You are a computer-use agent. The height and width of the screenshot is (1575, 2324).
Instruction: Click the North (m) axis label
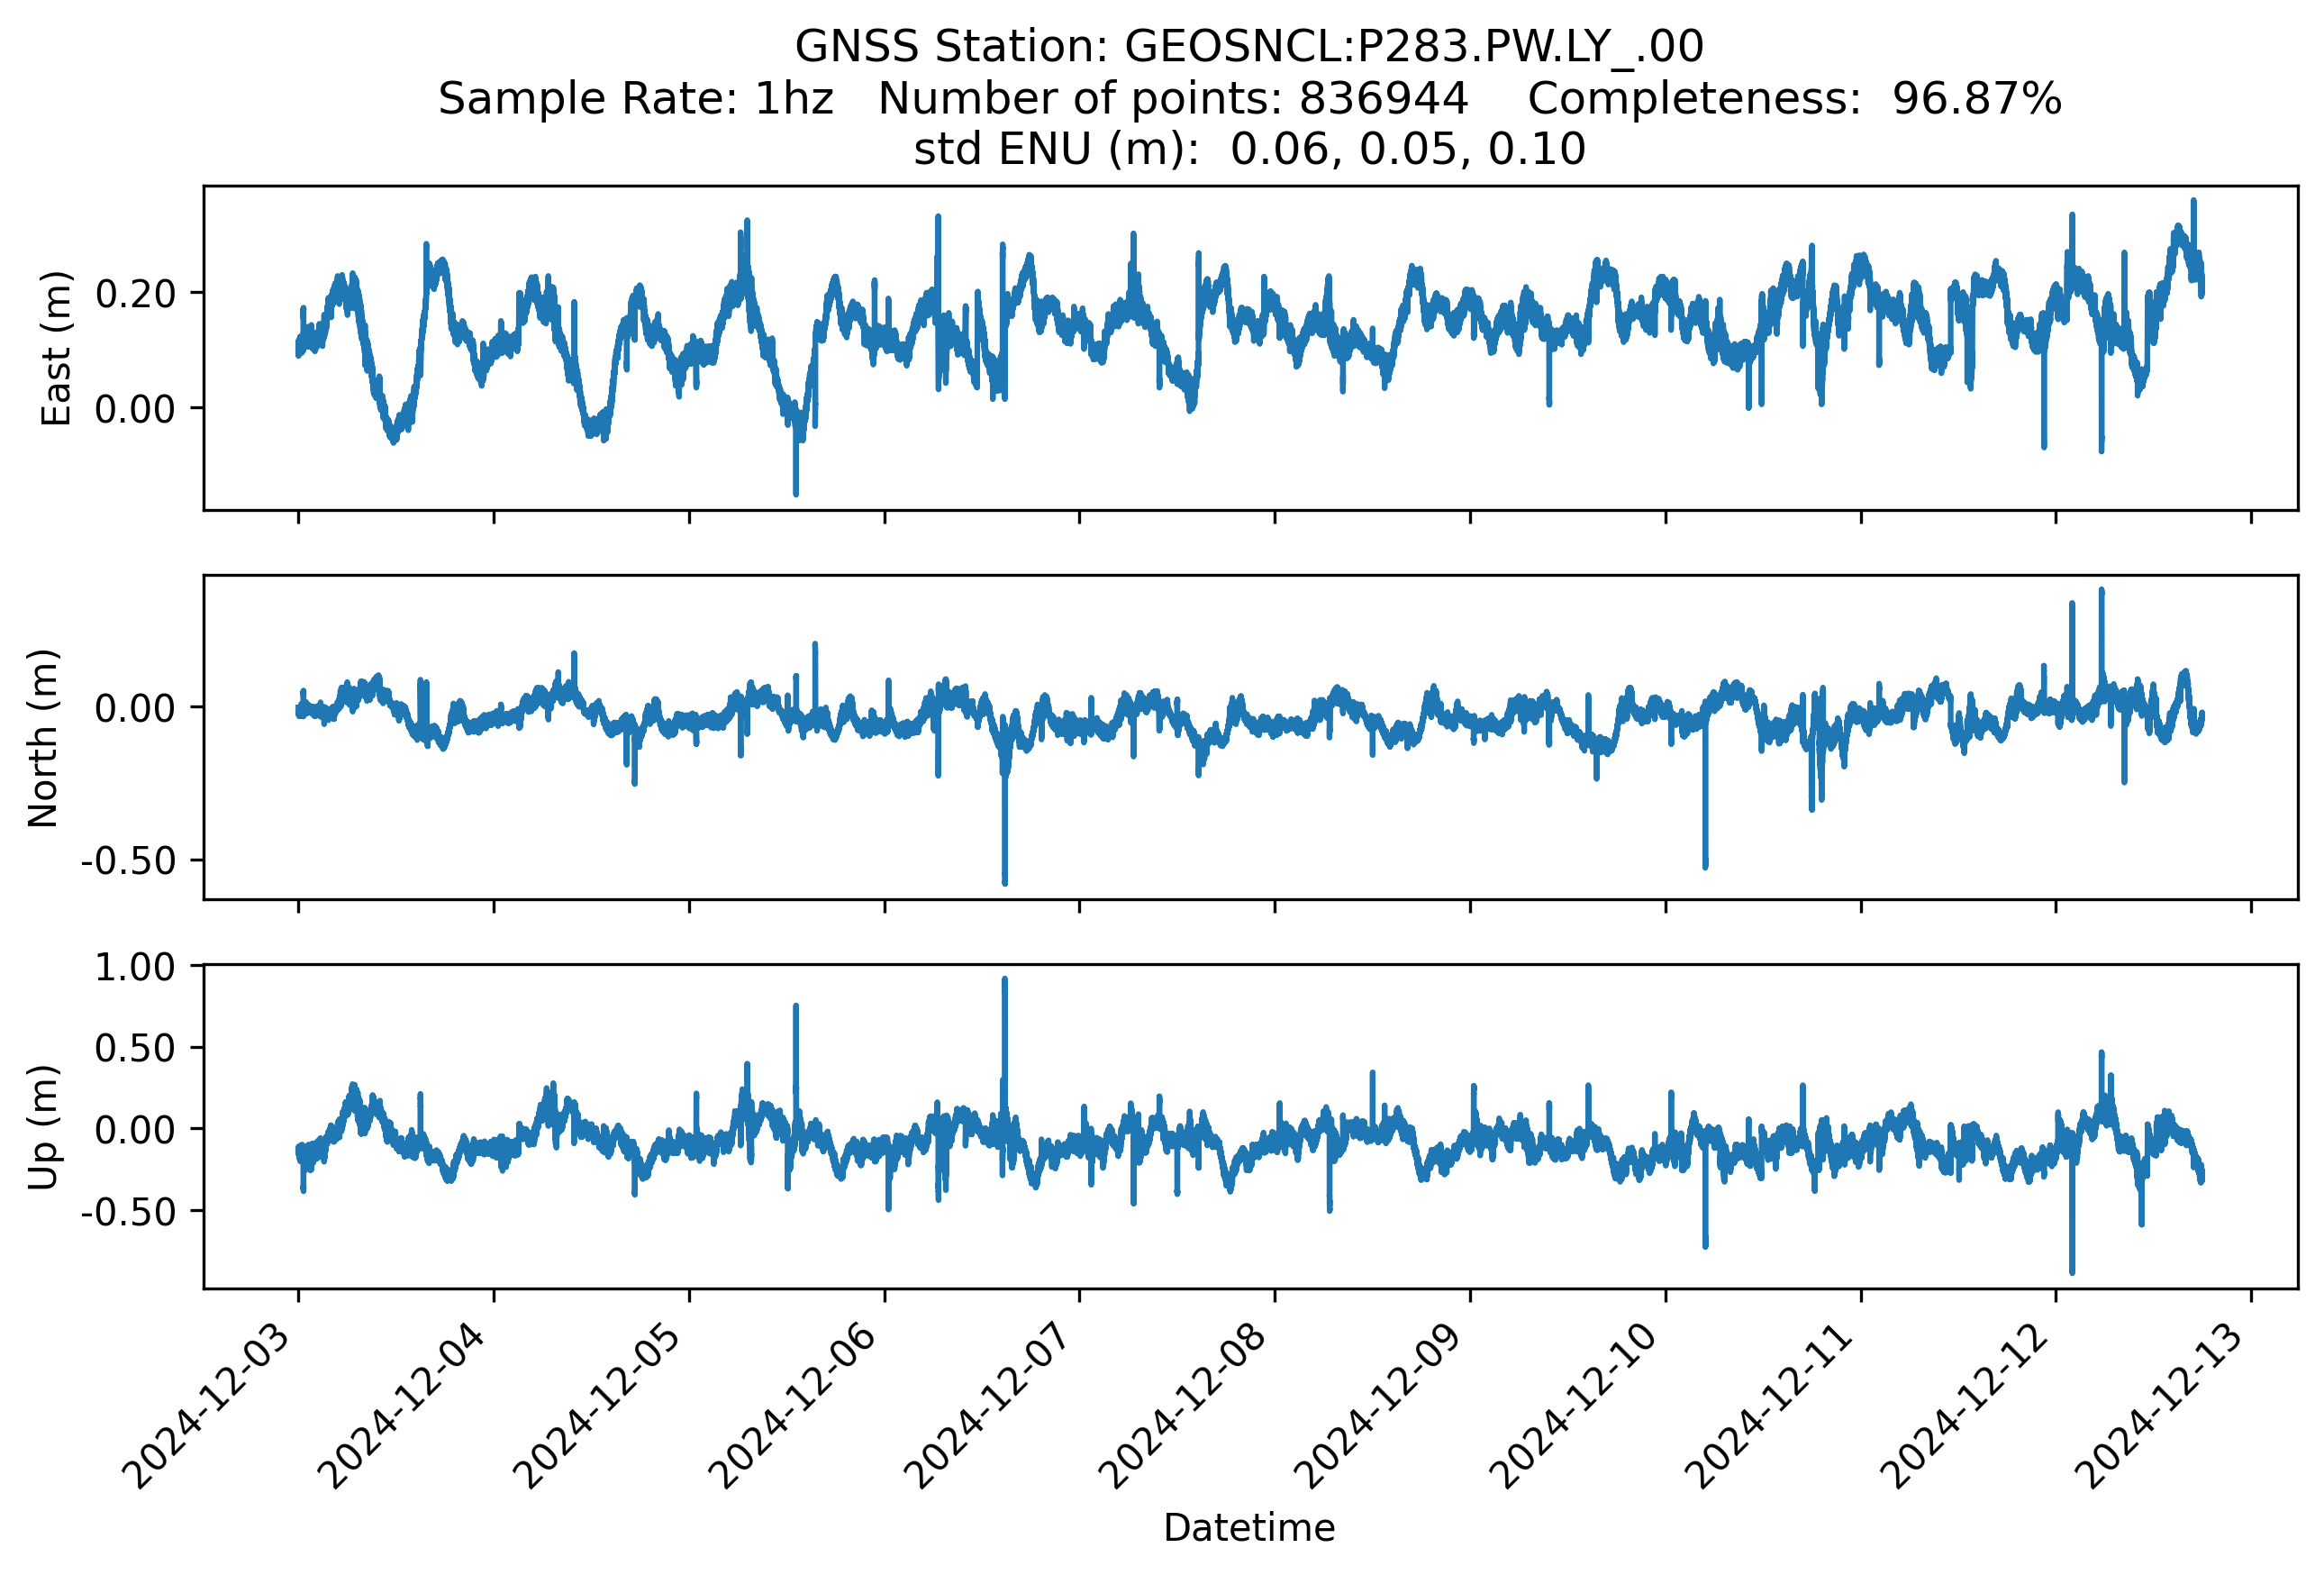coord(44,738)
